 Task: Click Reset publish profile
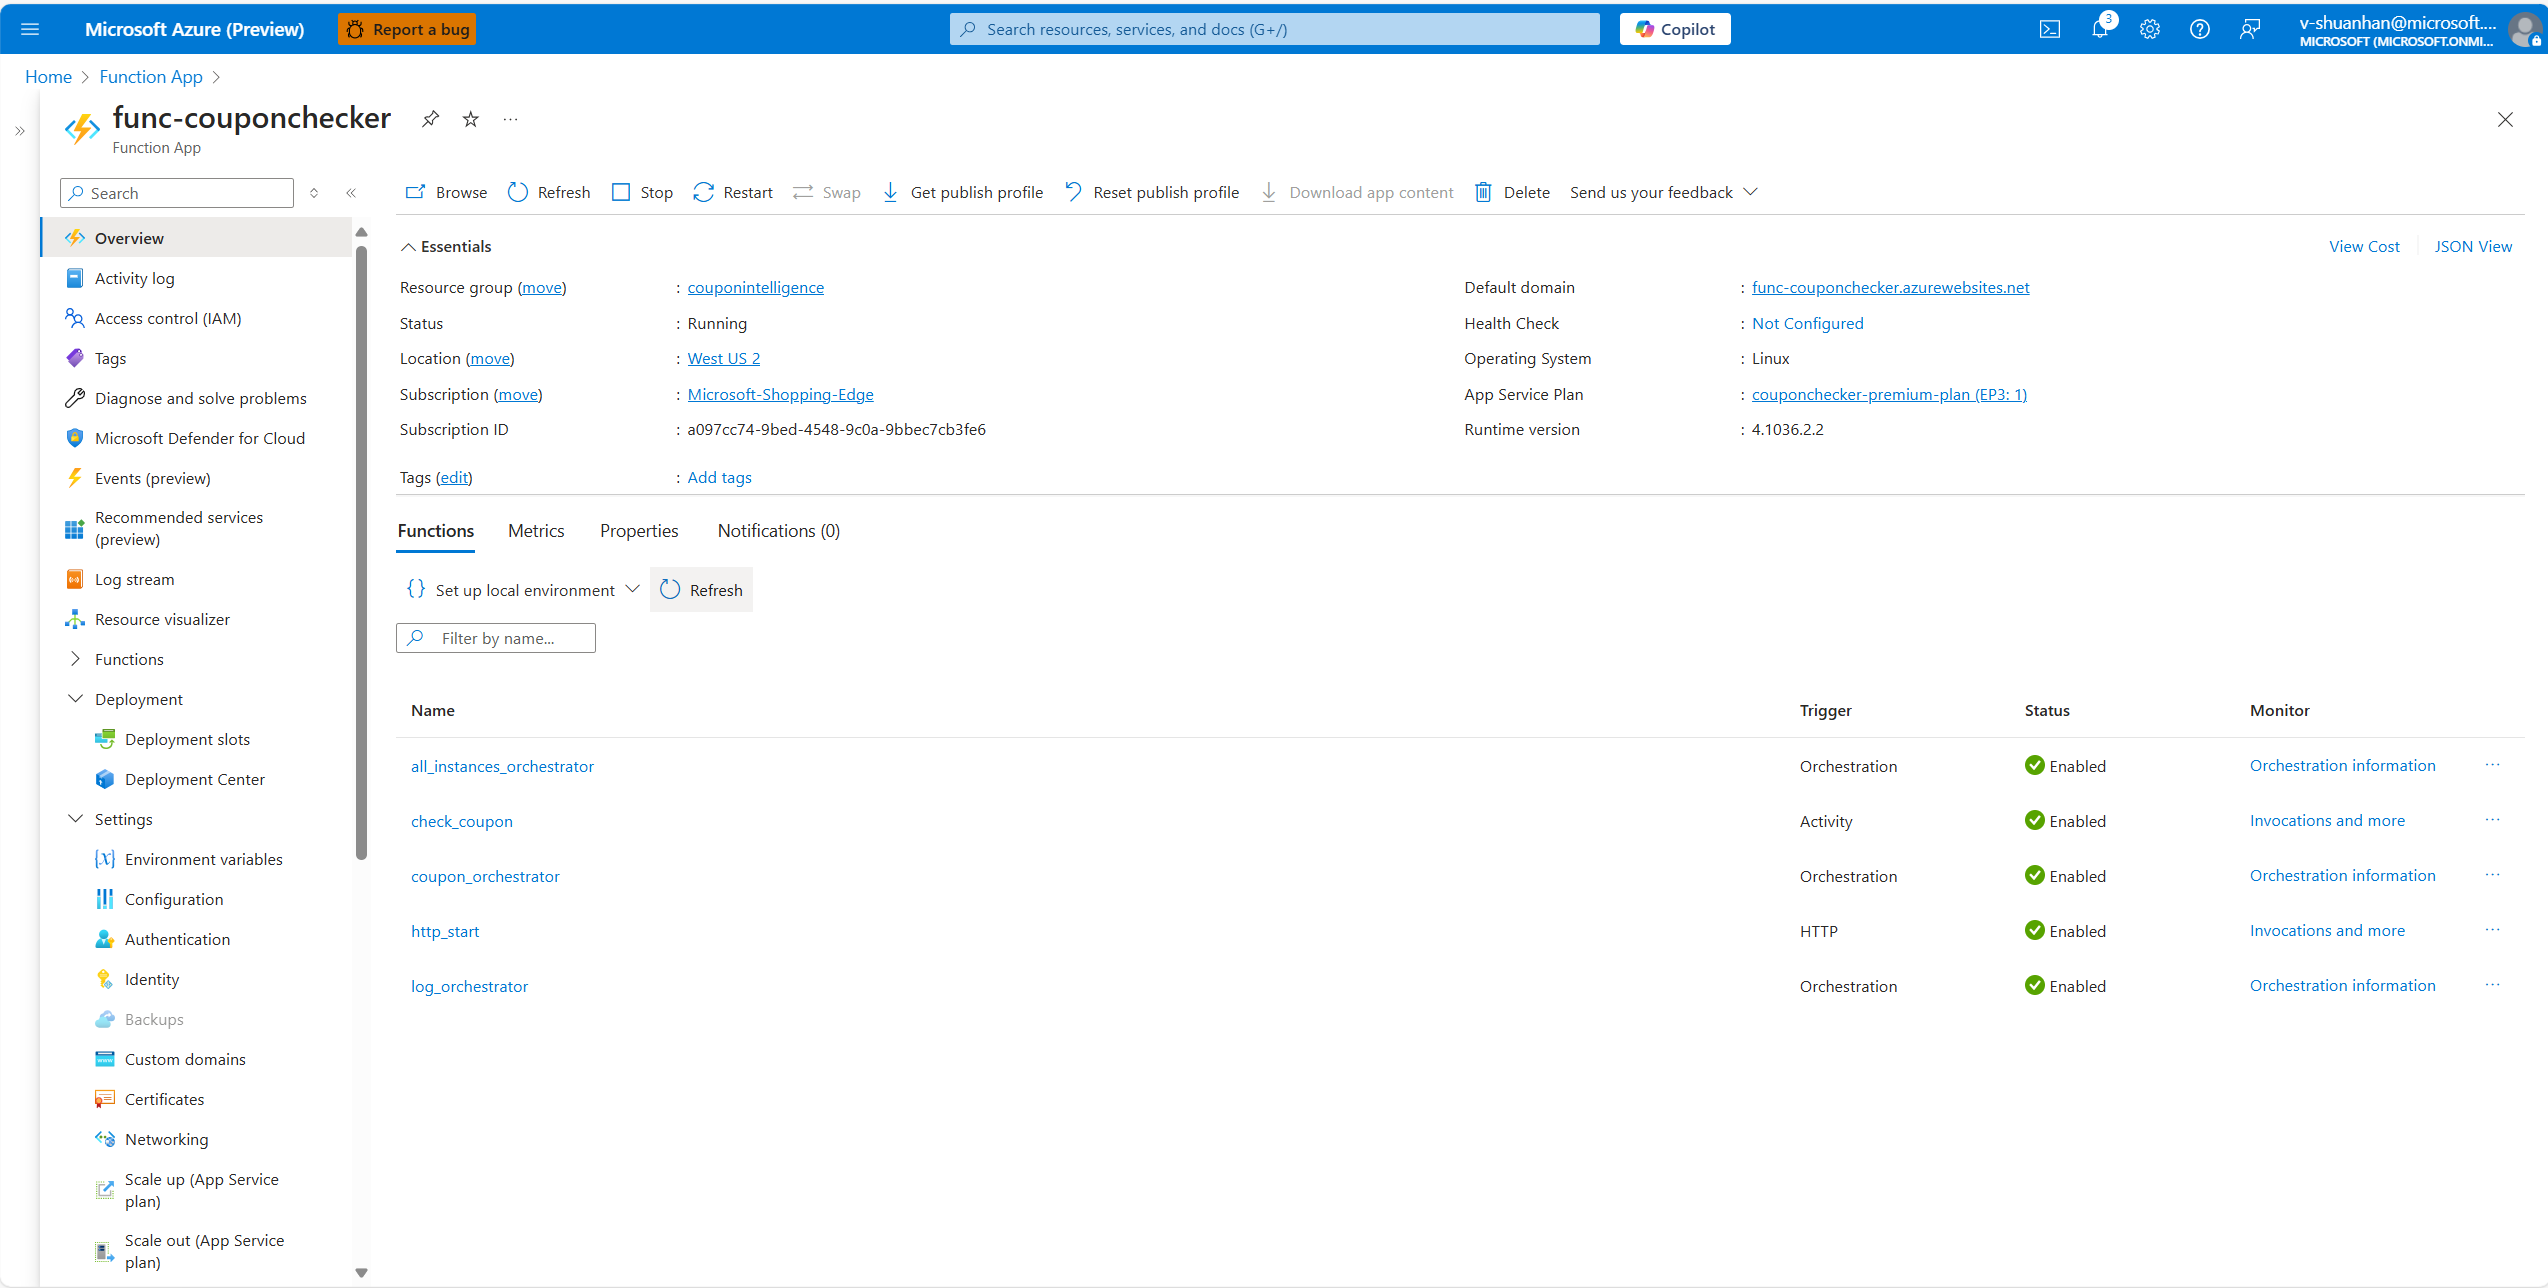(x=1151, y=192)
